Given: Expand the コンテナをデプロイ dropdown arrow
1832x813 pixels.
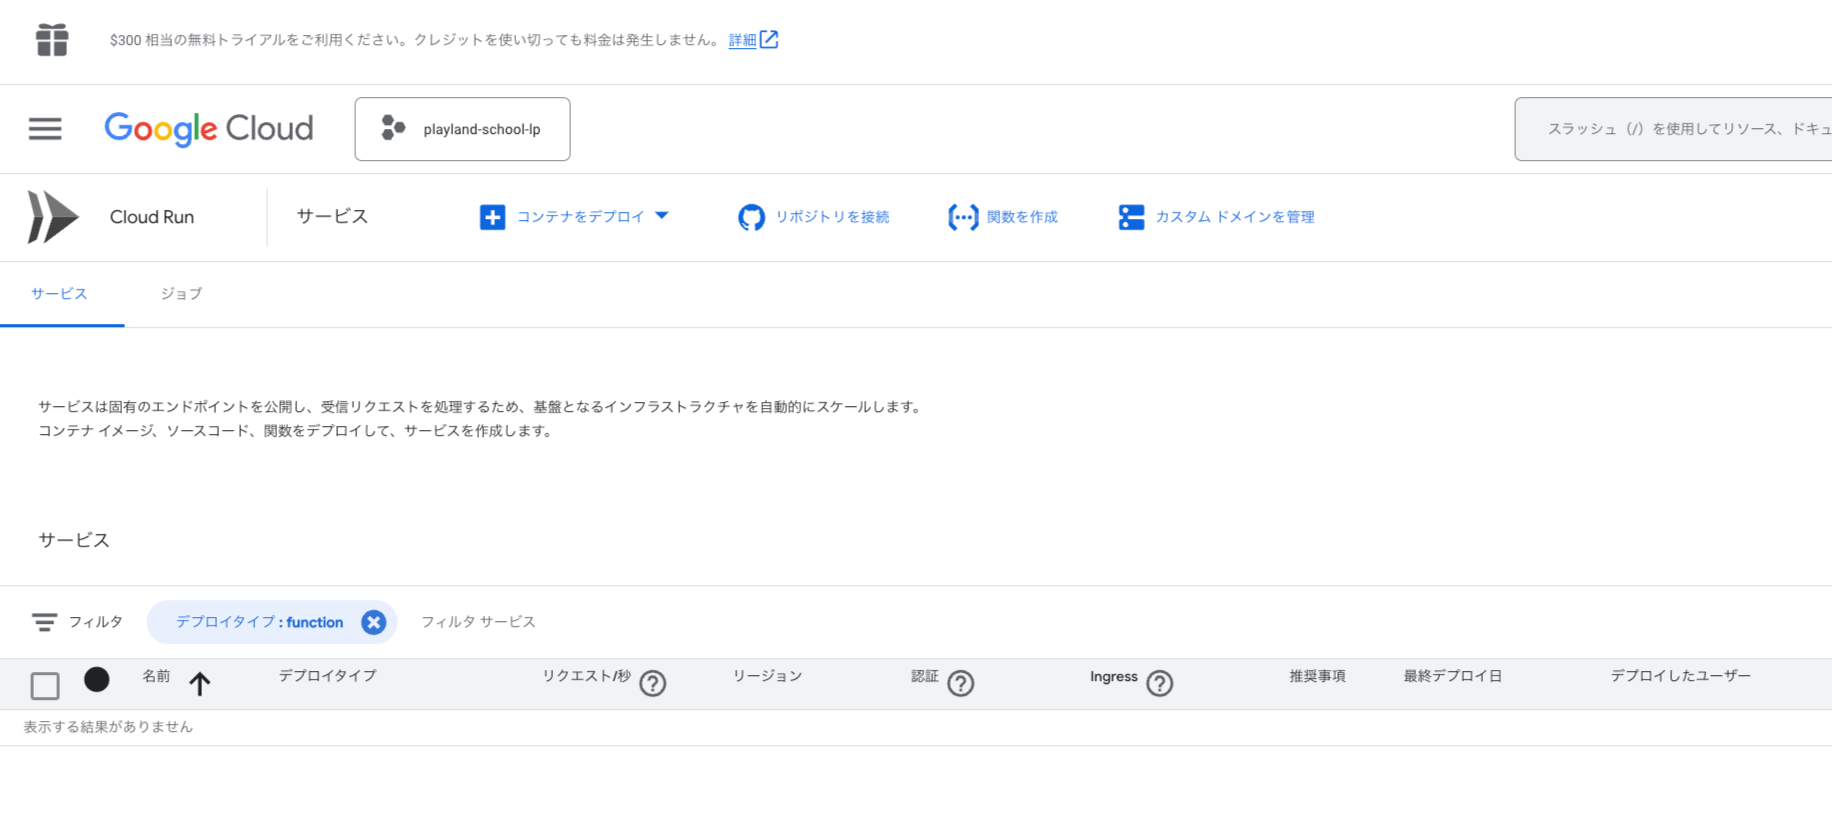Looking at the screenshot, I should coord(662,216).
